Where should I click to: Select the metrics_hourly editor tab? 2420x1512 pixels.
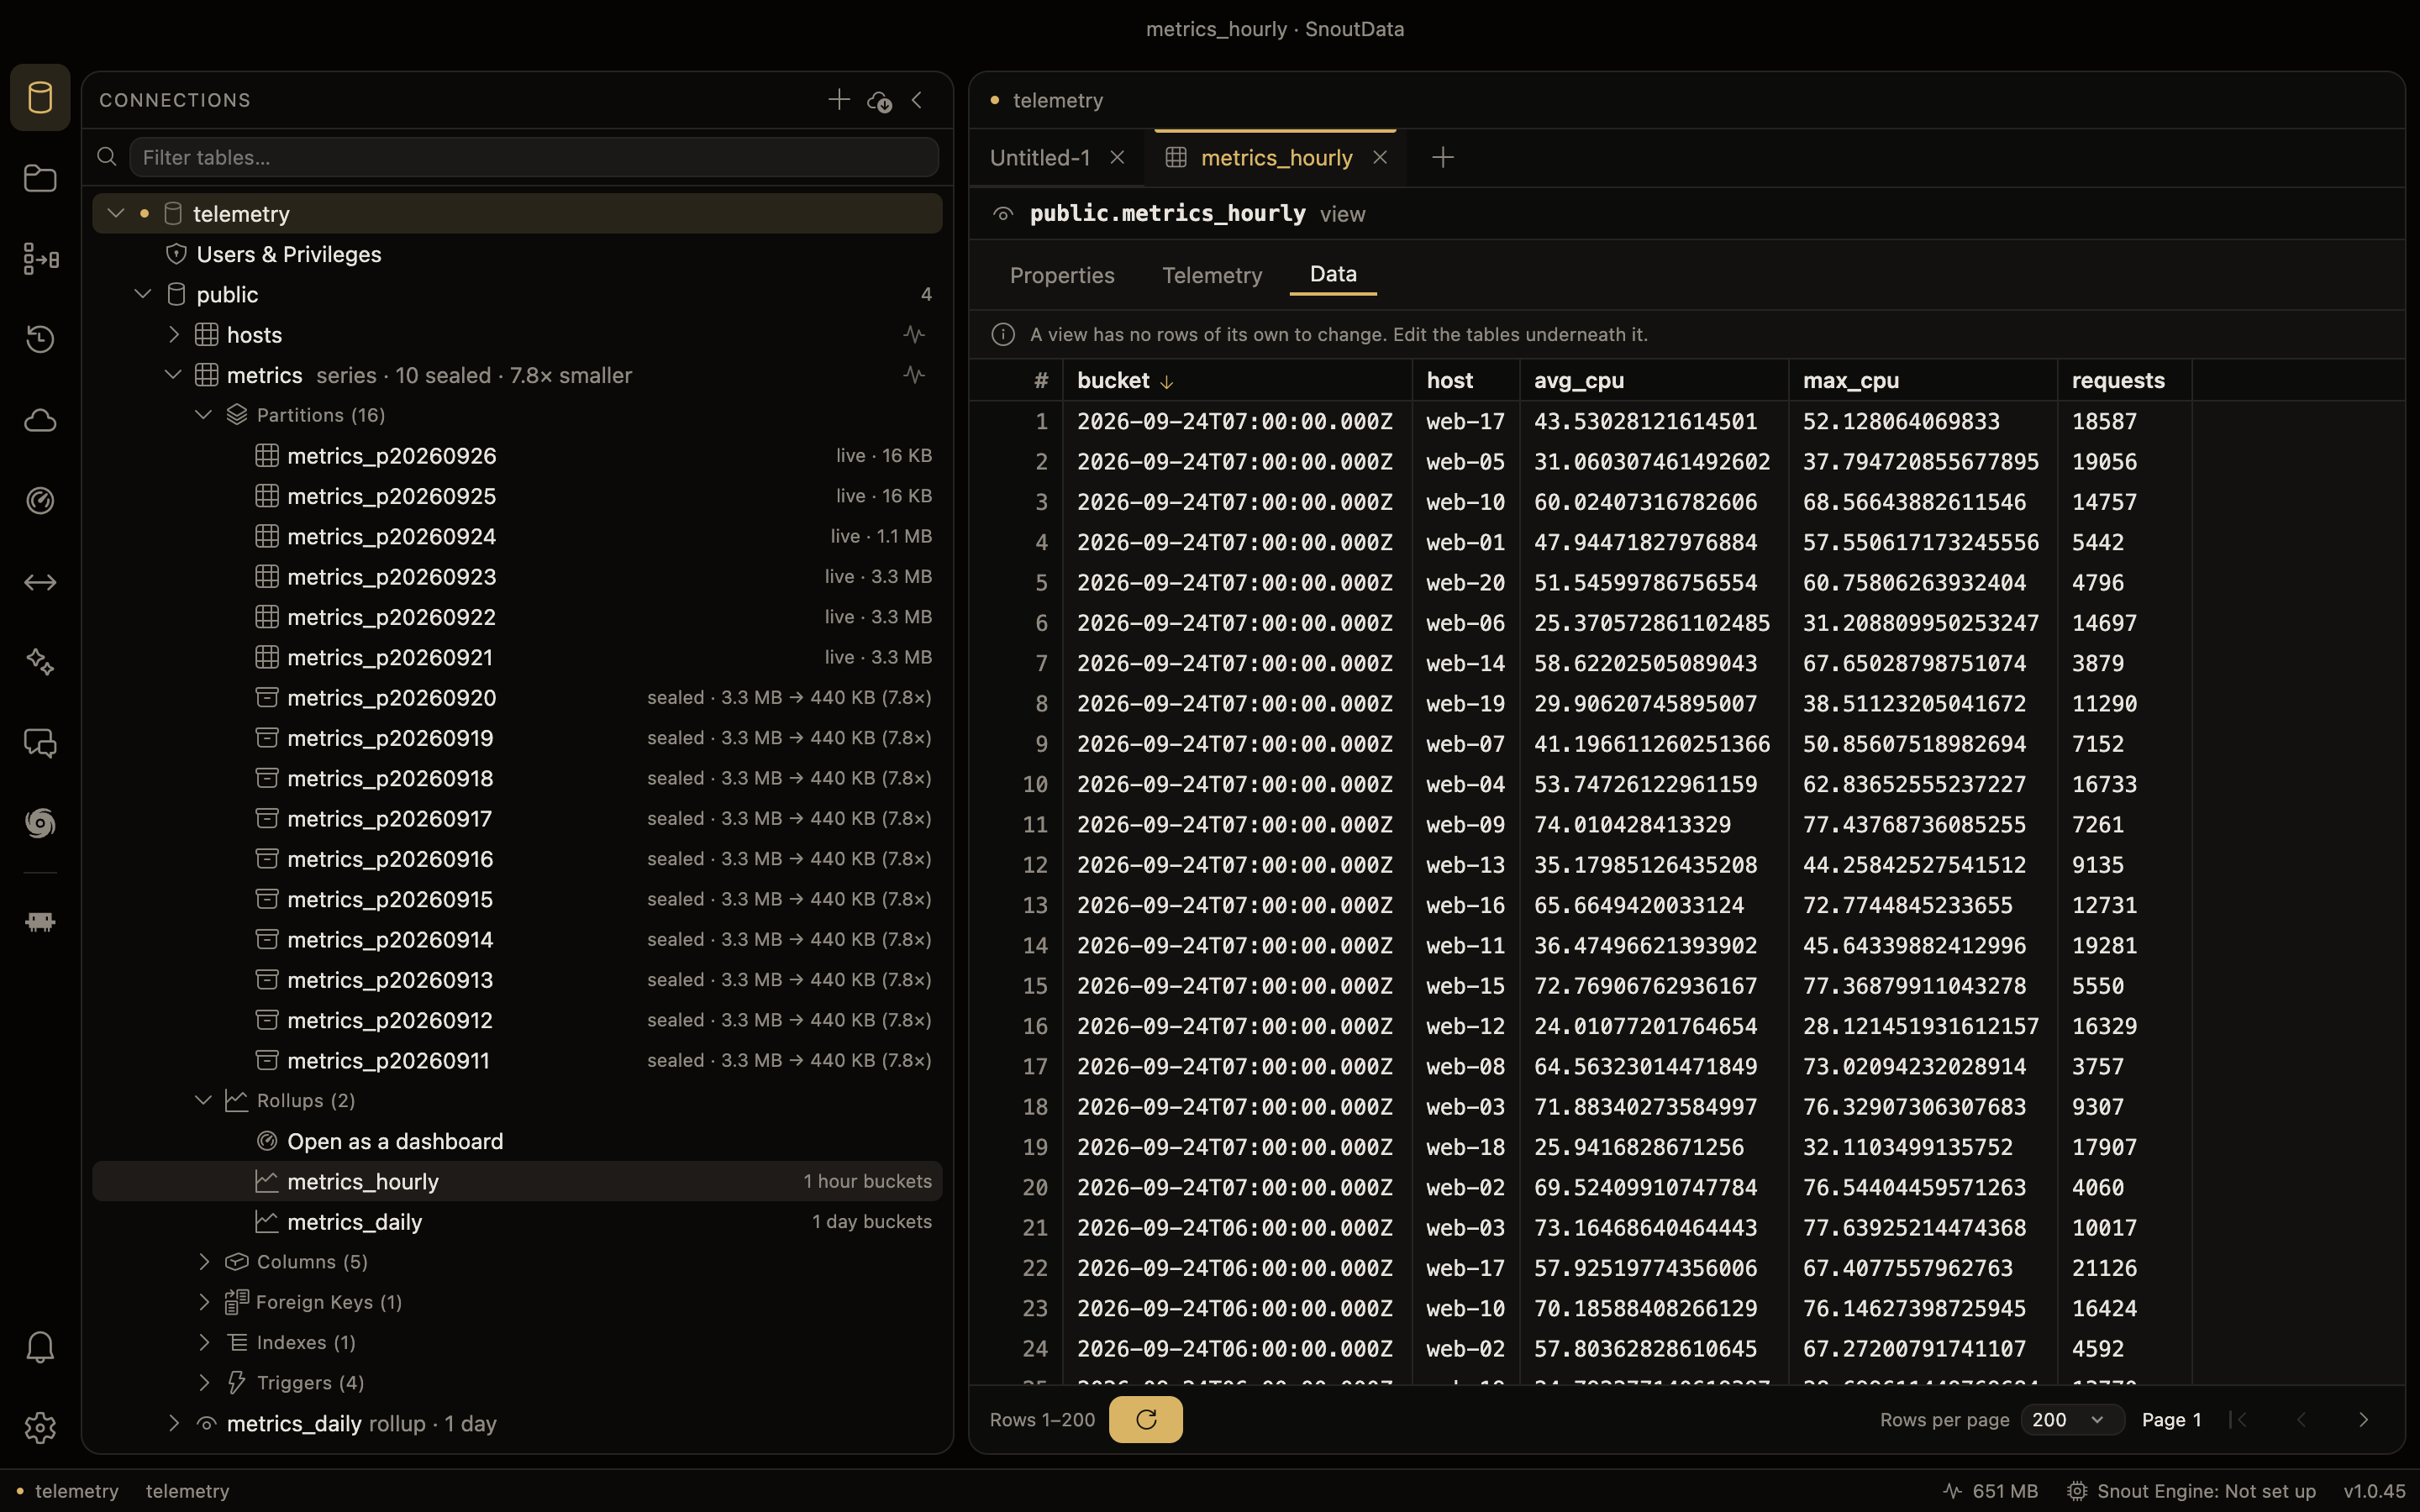[x=1276, y=157]
